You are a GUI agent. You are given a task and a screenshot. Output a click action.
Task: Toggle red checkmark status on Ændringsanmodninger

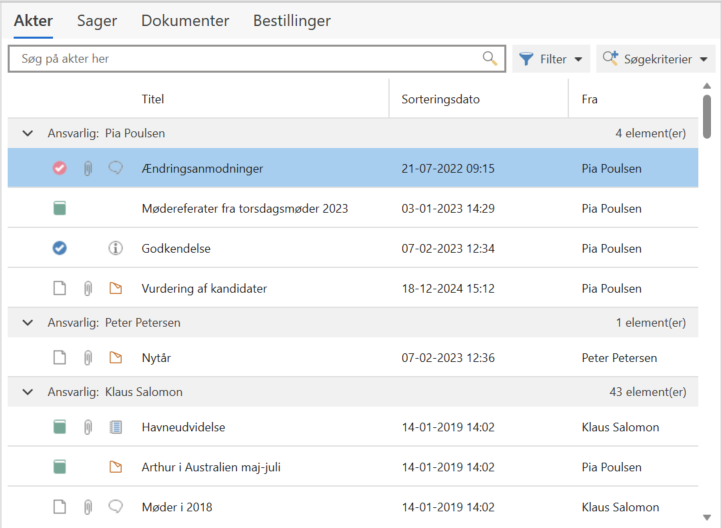(60, 169)
